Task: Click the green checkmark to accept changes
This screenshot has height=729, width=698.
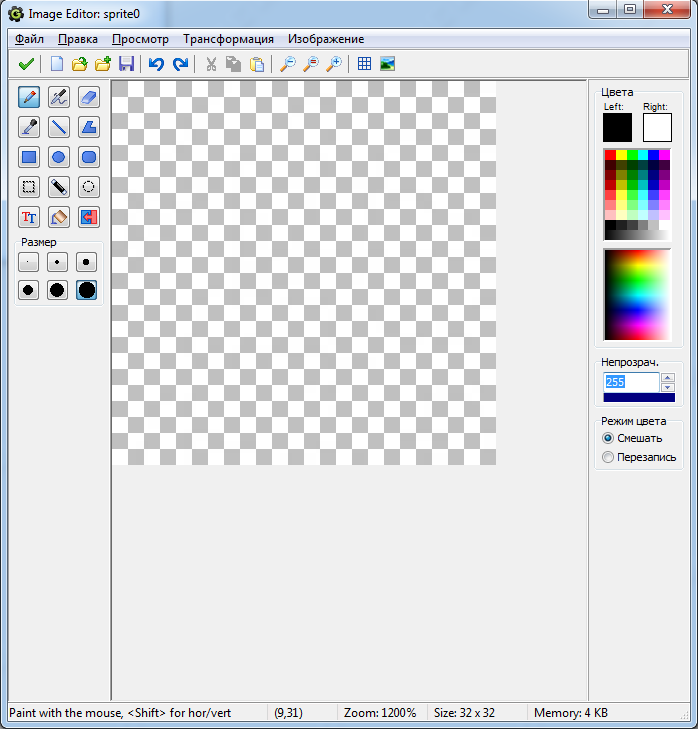Action: 26,64
